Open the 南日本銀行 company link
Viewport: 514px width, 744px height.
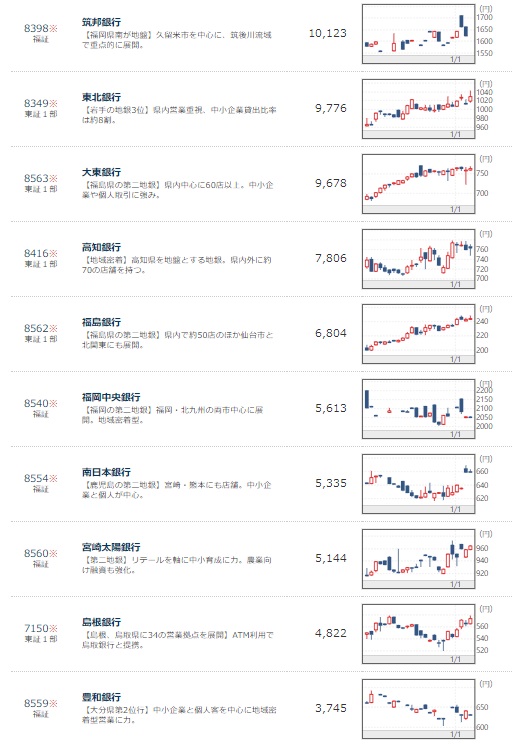(106, 472)
